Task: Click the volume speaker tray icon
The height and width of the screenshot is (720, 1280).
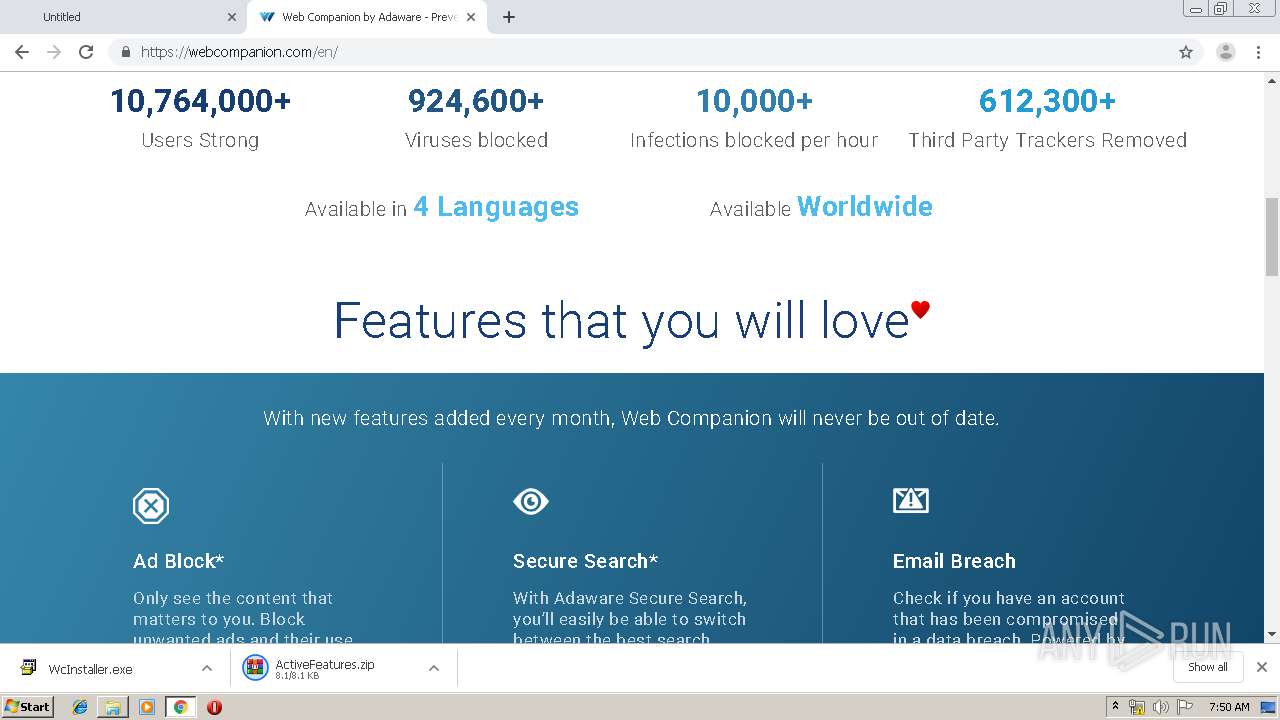Action: 1161,707
